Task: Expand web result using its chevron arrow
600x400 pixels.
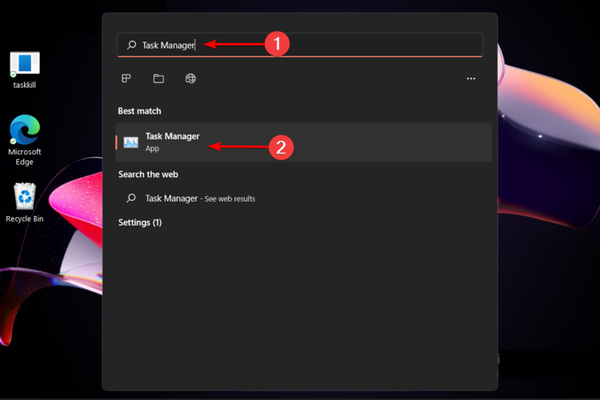Action: coord(476,198)
